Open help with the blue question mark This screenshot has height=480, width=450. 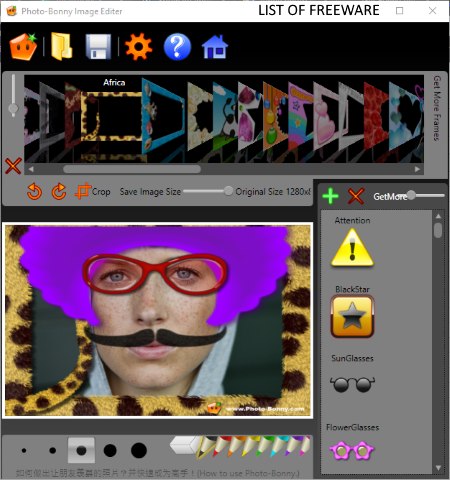[177, 47]
